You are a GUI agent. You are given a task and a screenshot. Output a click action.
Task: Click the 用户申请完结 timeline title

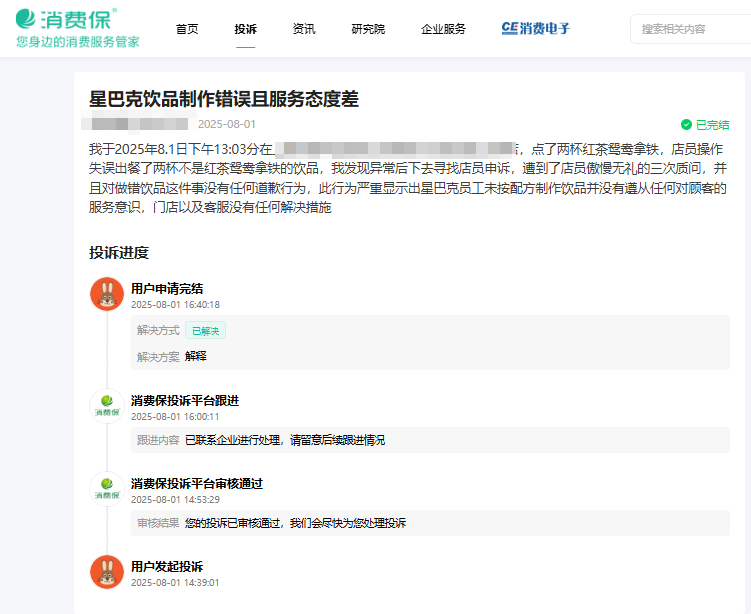[167, 288]
